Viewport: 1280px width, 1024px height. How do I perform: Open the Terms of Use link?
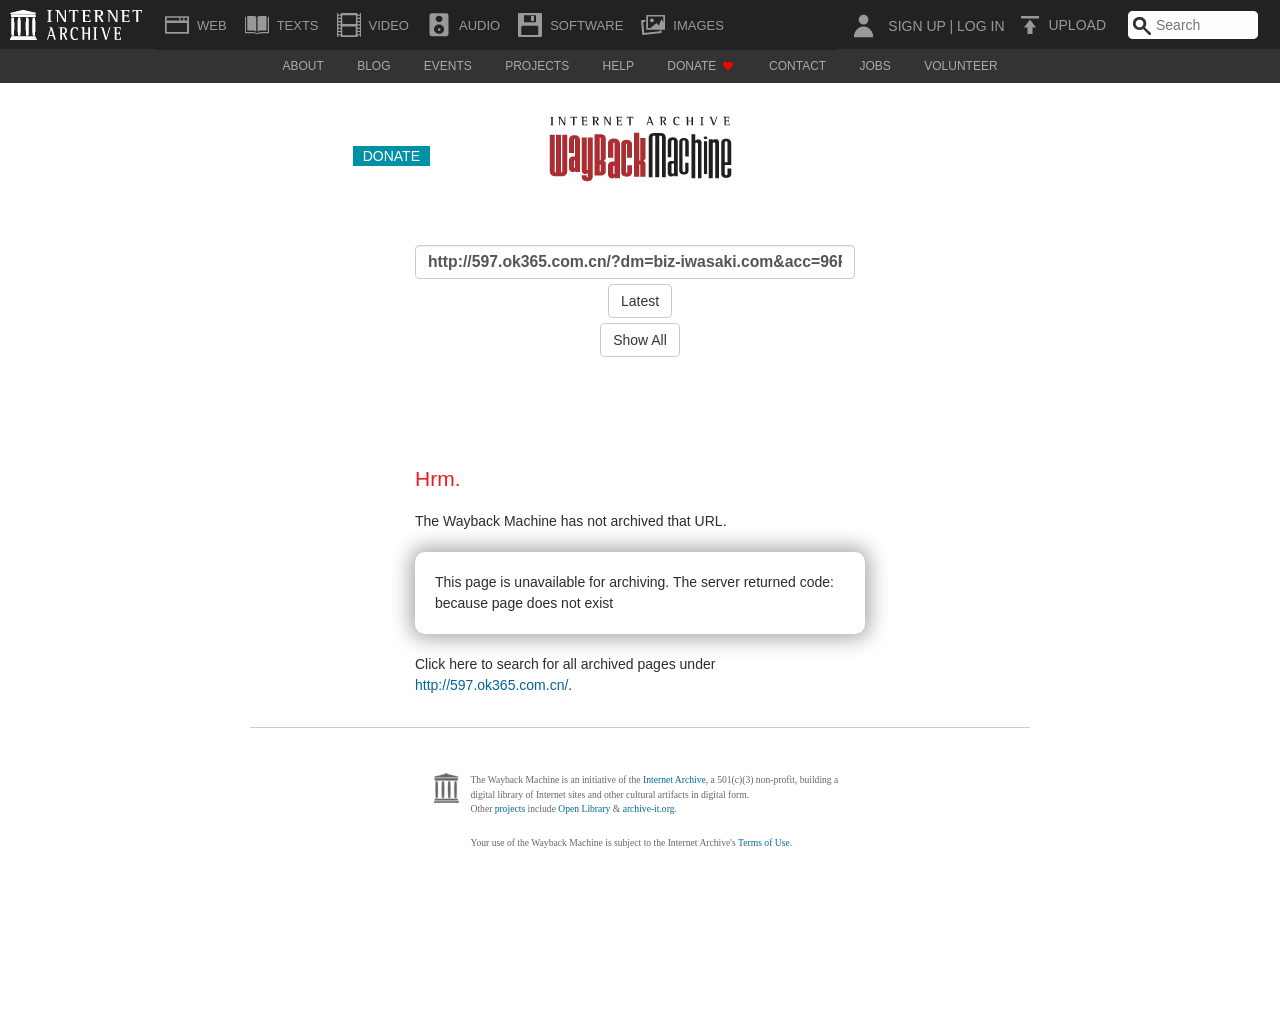tap(763, 843)
